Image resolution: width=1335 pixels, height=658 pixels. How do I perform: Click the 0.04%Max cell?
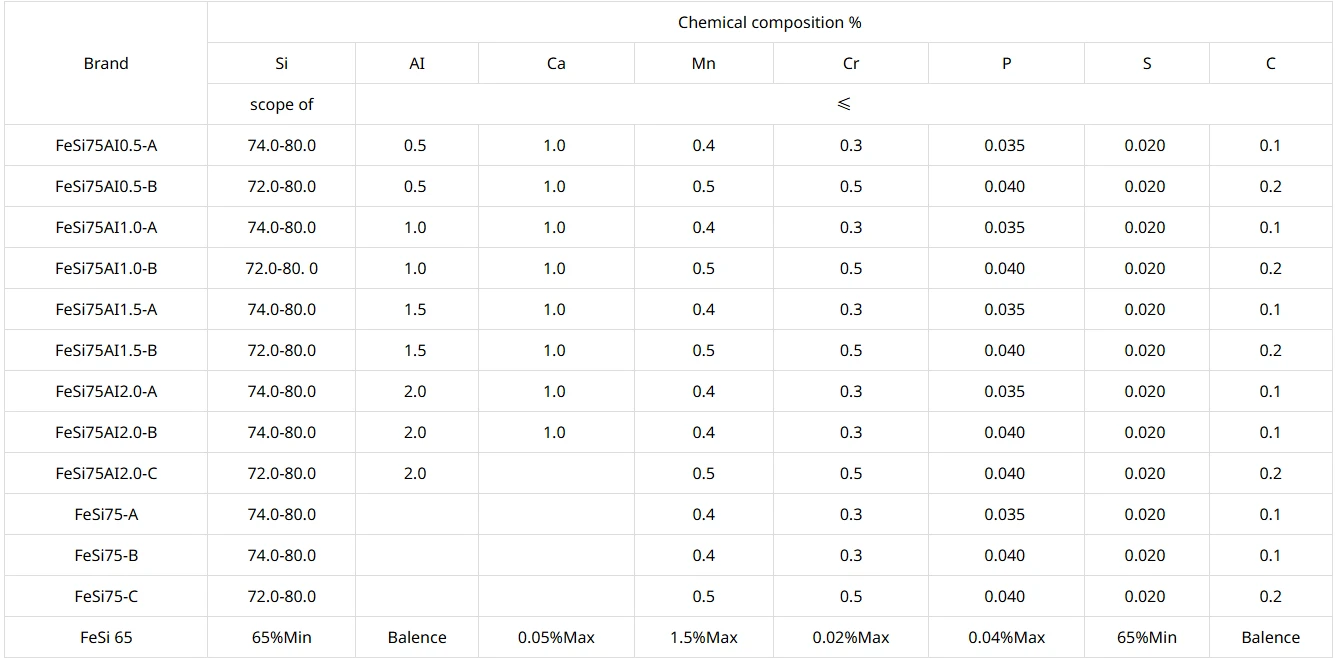[x=1006, y=637]
